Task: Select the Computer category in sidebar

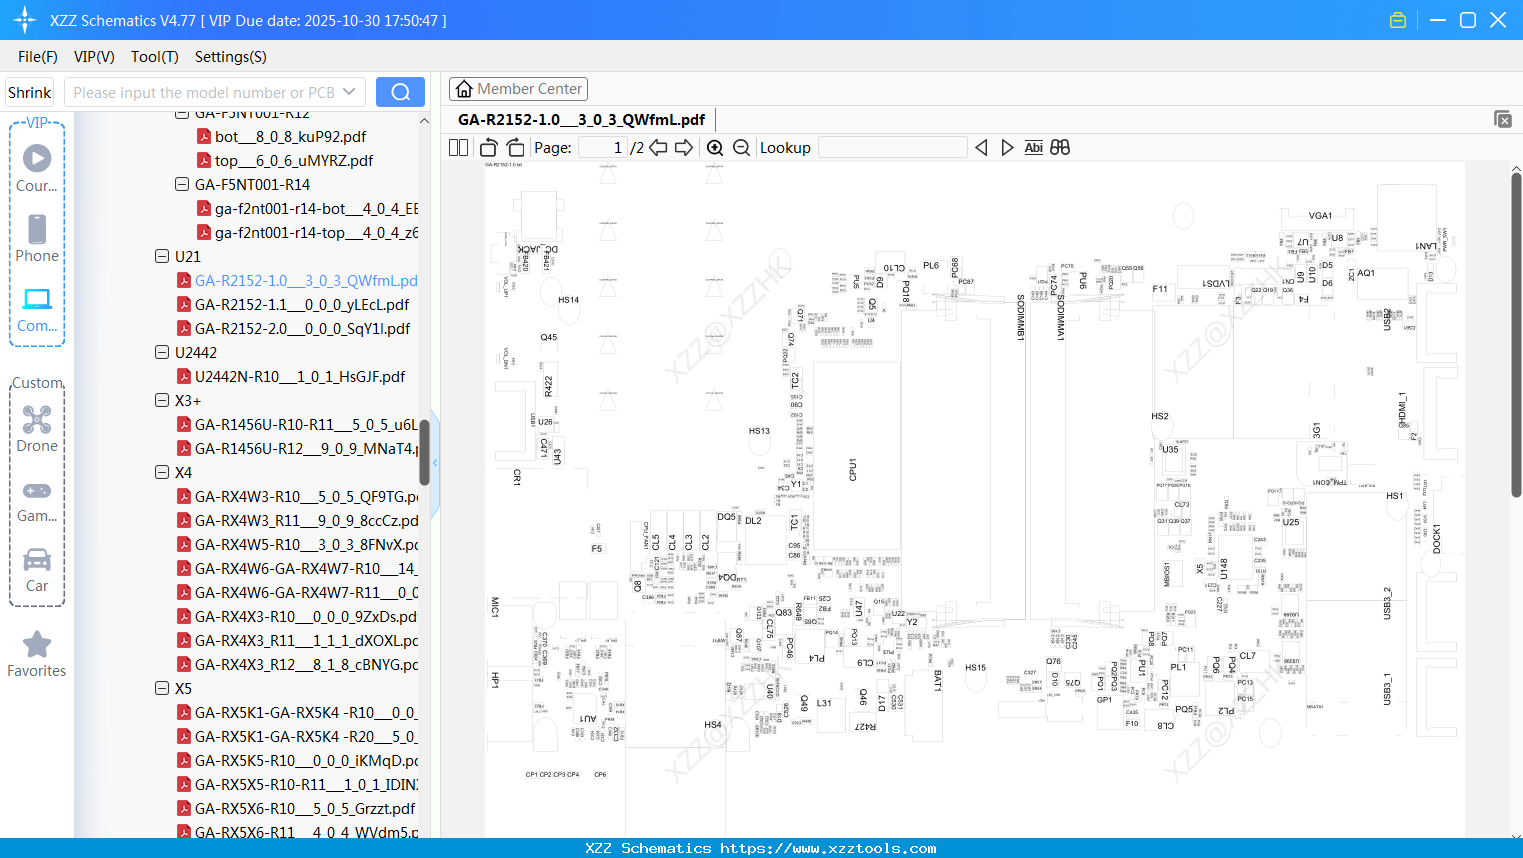Action: tap(37, 309)
